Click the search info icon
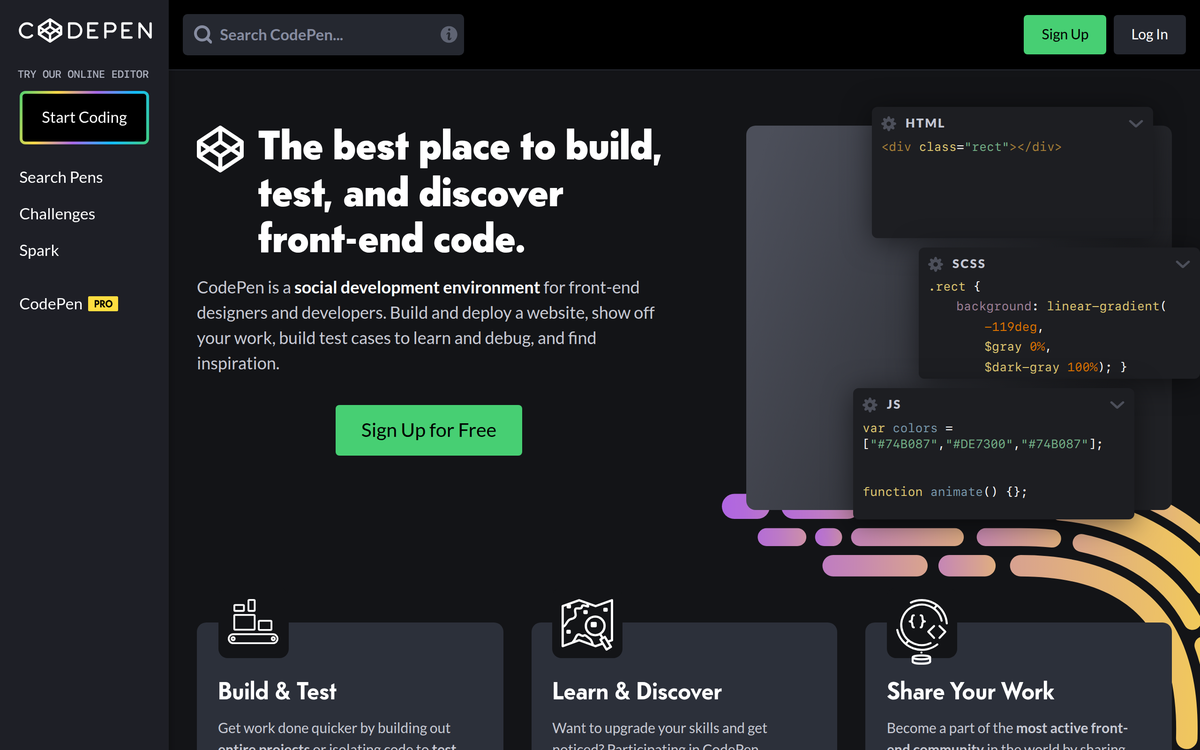The width and height of the screenshot is (1200, 750). [x=449, y=34]
